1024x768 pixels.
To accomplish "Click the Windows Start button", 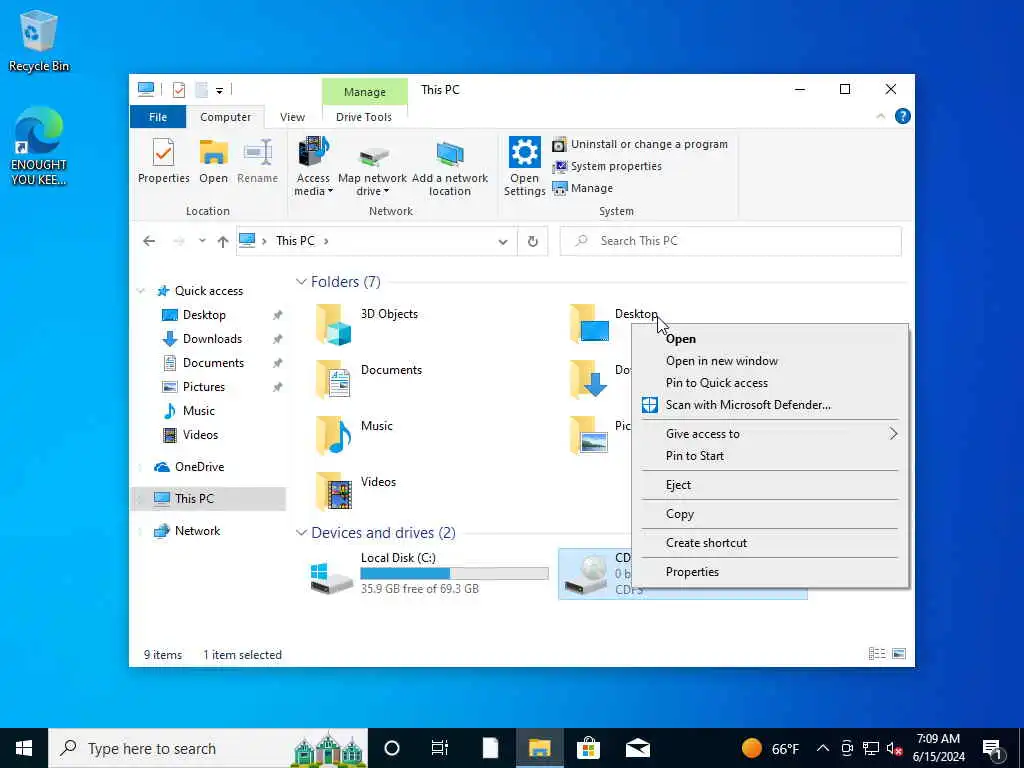I will tap(24, 748).
